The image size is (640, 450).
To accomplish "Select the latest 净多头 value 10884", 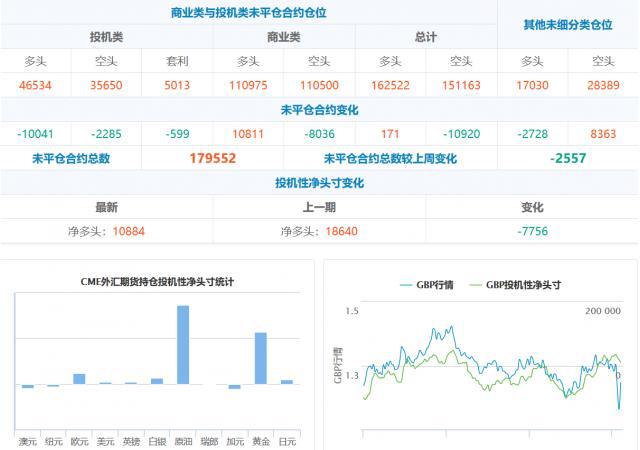I will coord(129,232).
